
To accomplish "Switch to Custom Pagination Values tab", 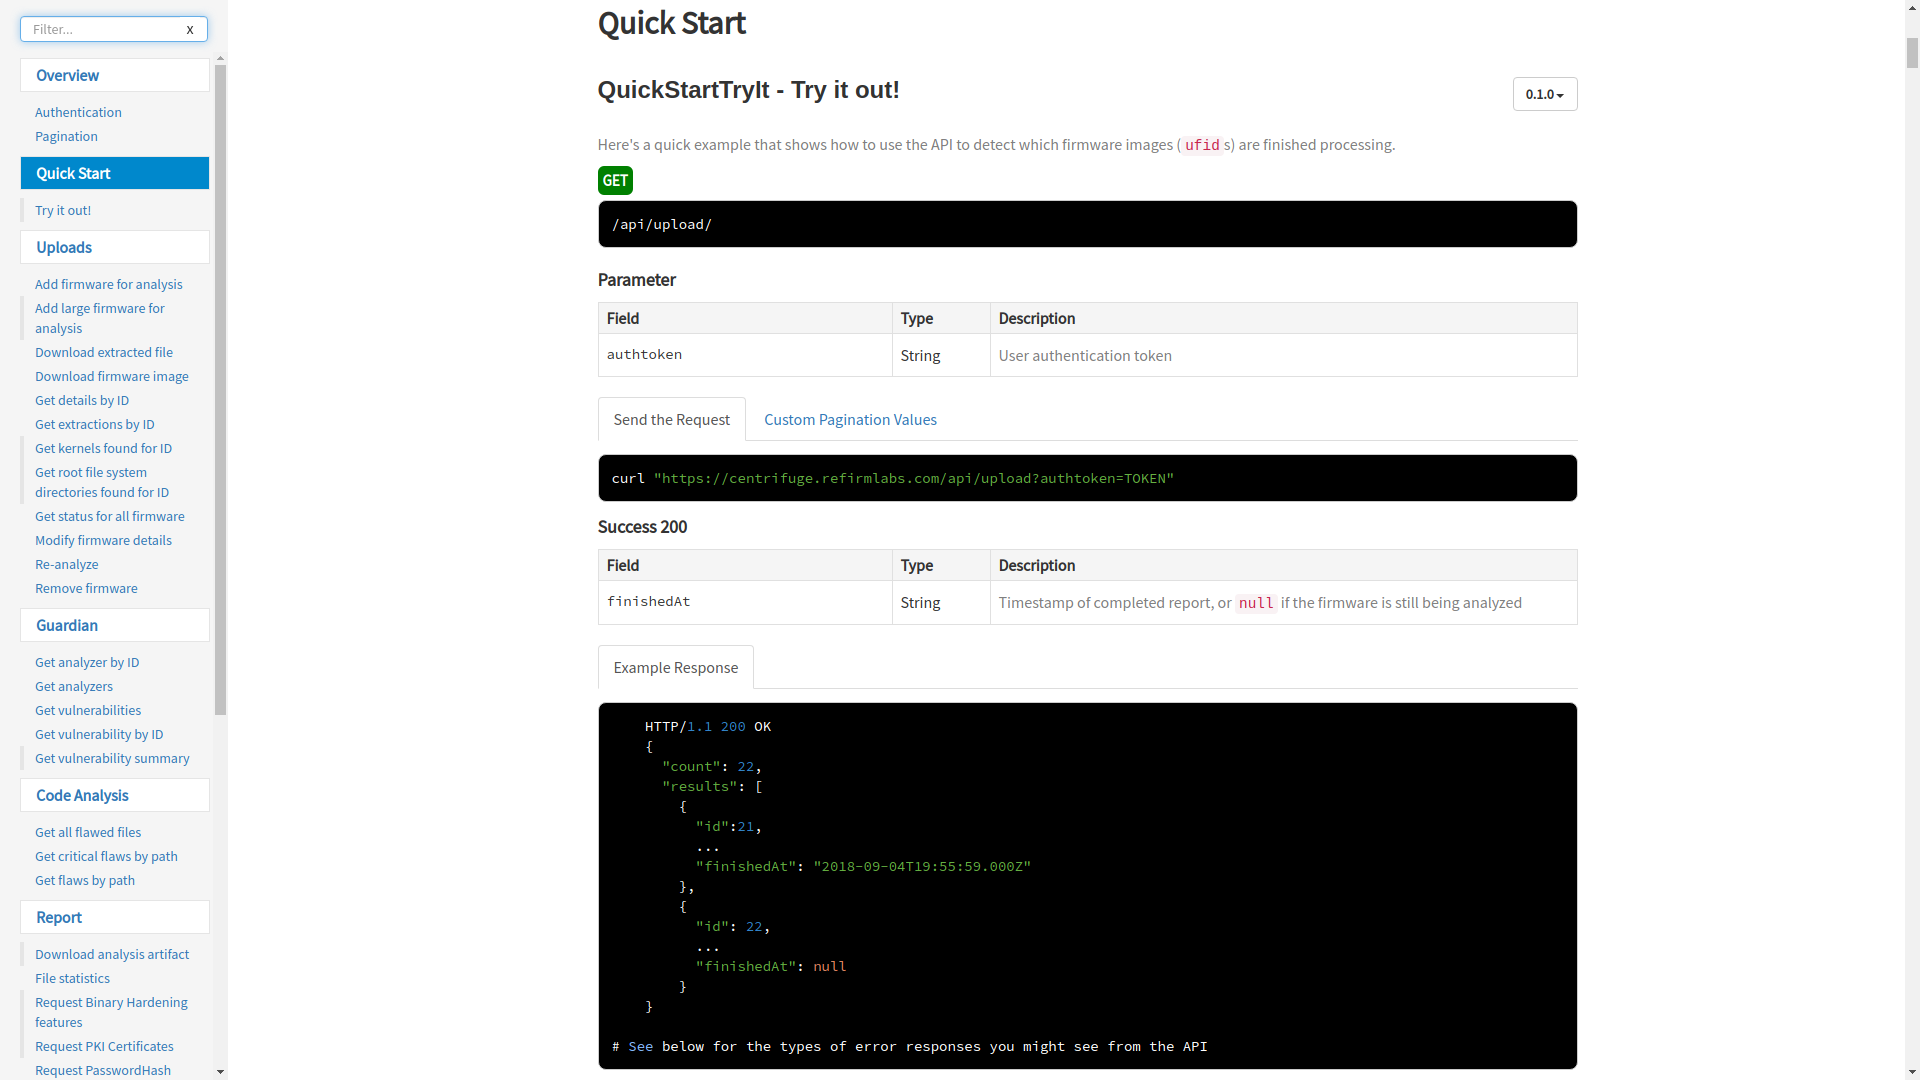I will (x=850, y=419).
